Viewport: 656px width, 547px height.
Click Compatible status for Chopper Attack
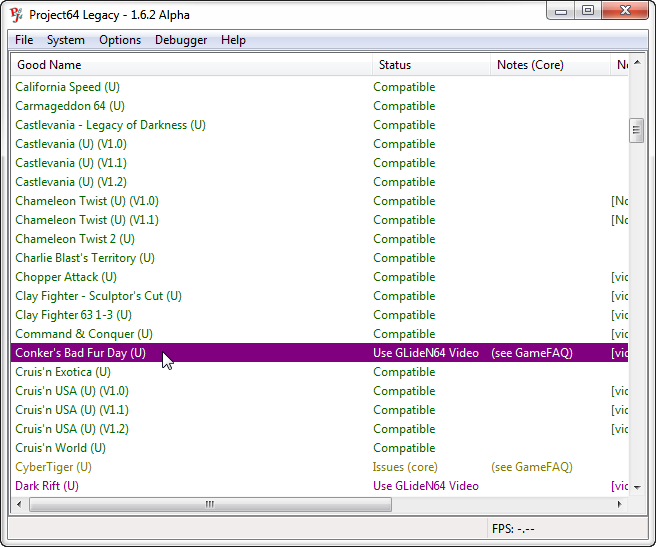coord(404,277)
